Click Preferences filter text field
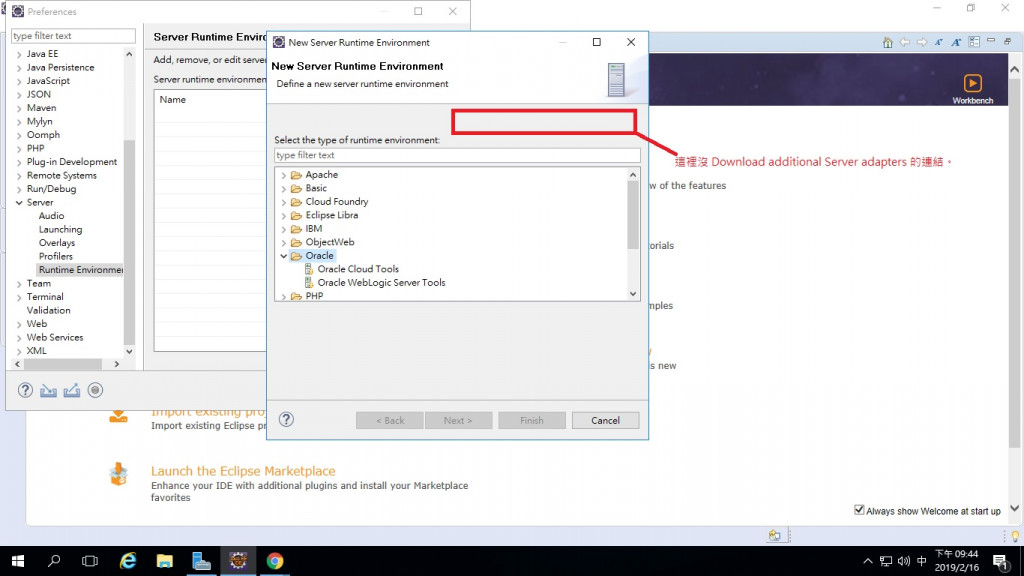 point(73,36)
